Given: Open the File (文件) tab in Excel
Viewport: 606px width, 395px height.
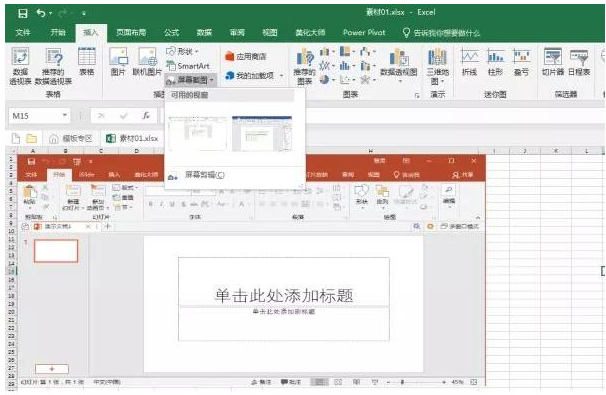Looking at the screenshot, I should (23, 33).
